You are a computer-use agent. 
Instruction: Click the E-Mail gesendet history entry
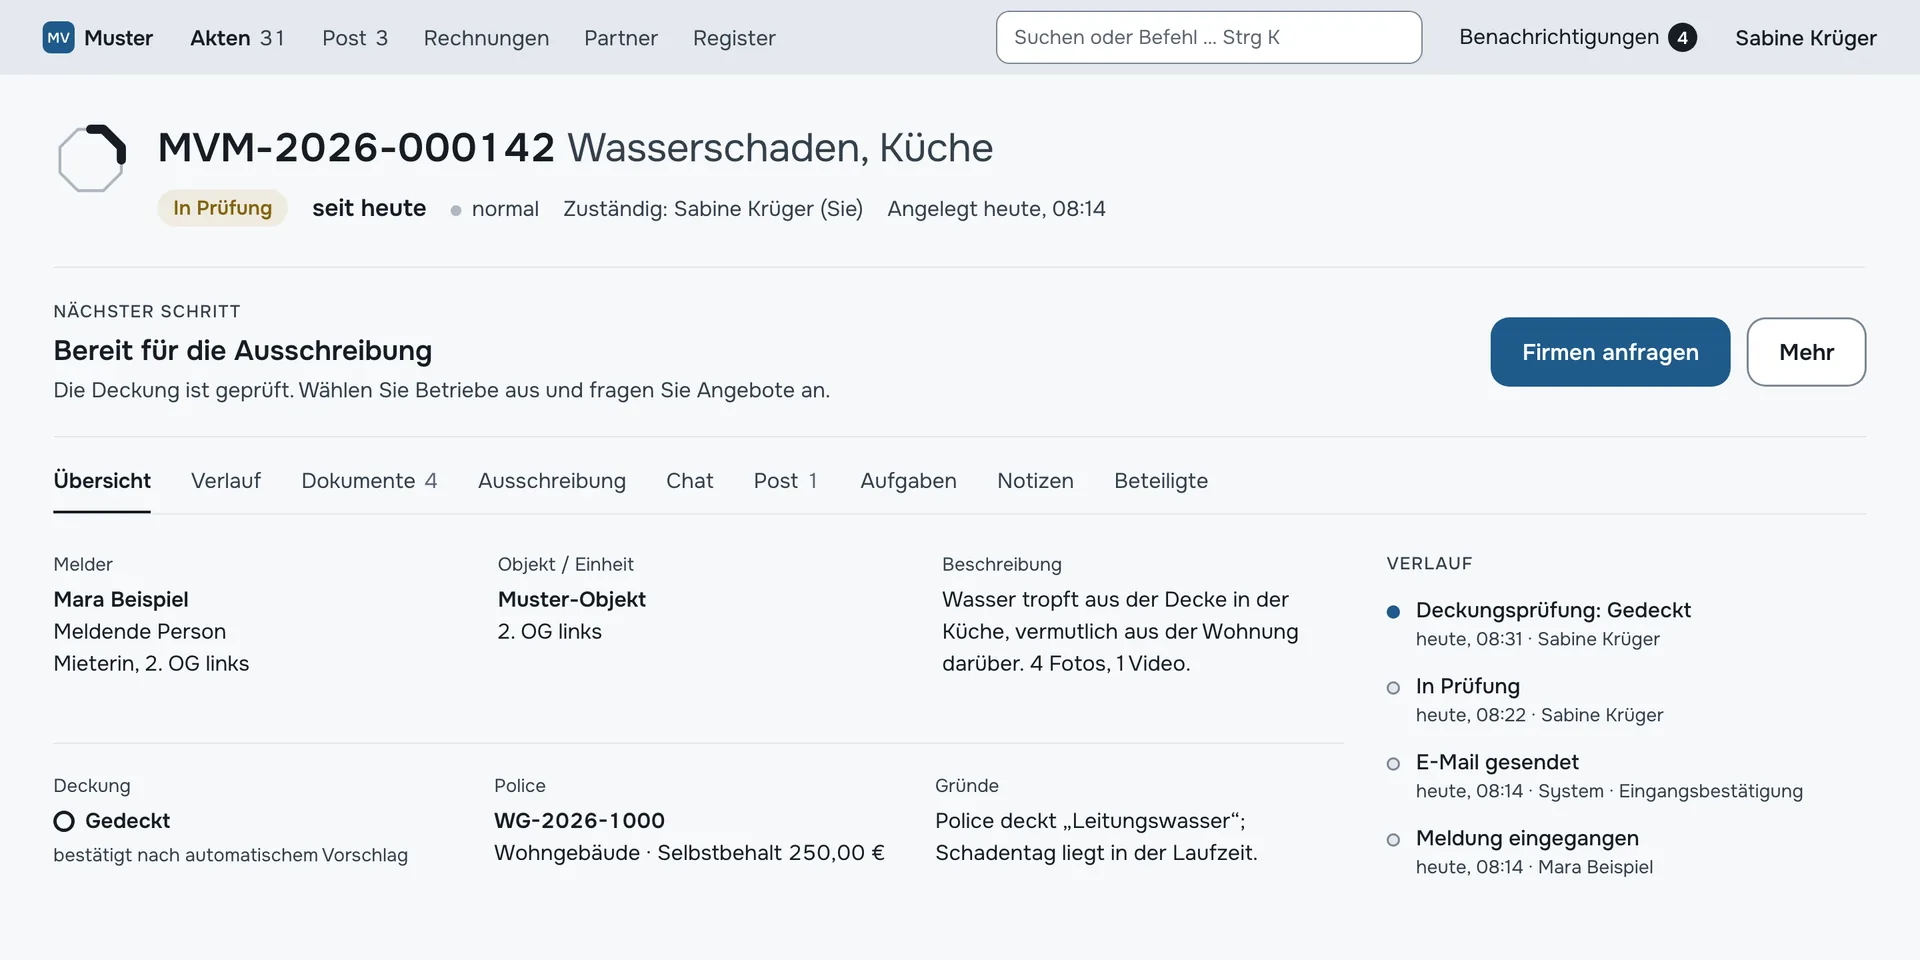(x=1609, y=775)
